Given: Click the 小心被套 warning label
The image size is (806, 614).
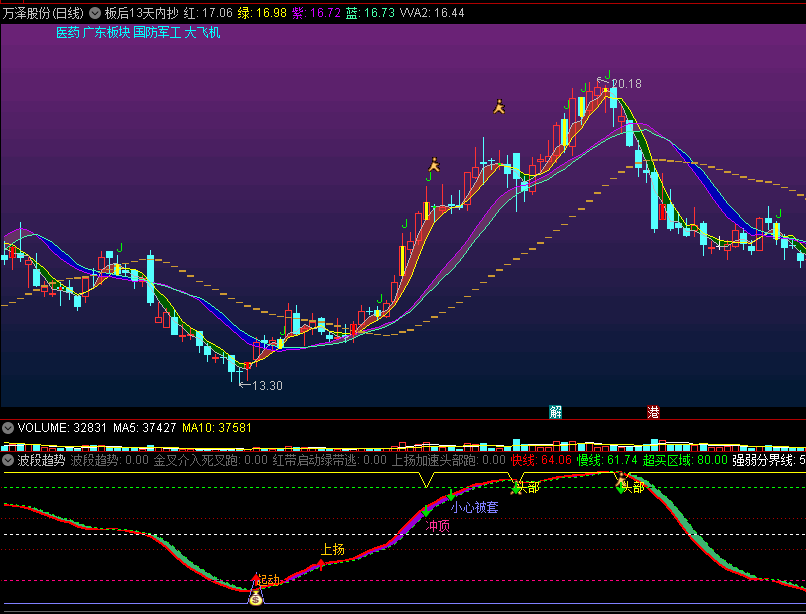Looking at the screenshot, I should point(474,508).
